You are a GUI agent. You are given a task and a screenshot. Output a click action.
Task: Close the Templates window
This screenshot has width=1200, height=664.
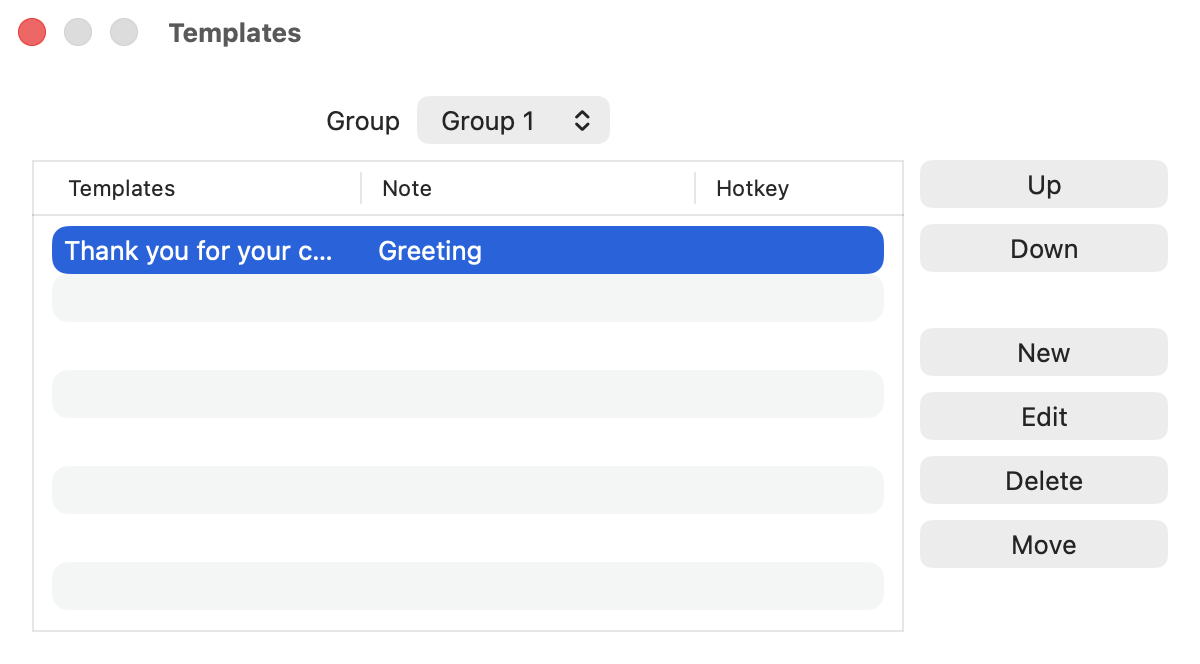point(32,32)
